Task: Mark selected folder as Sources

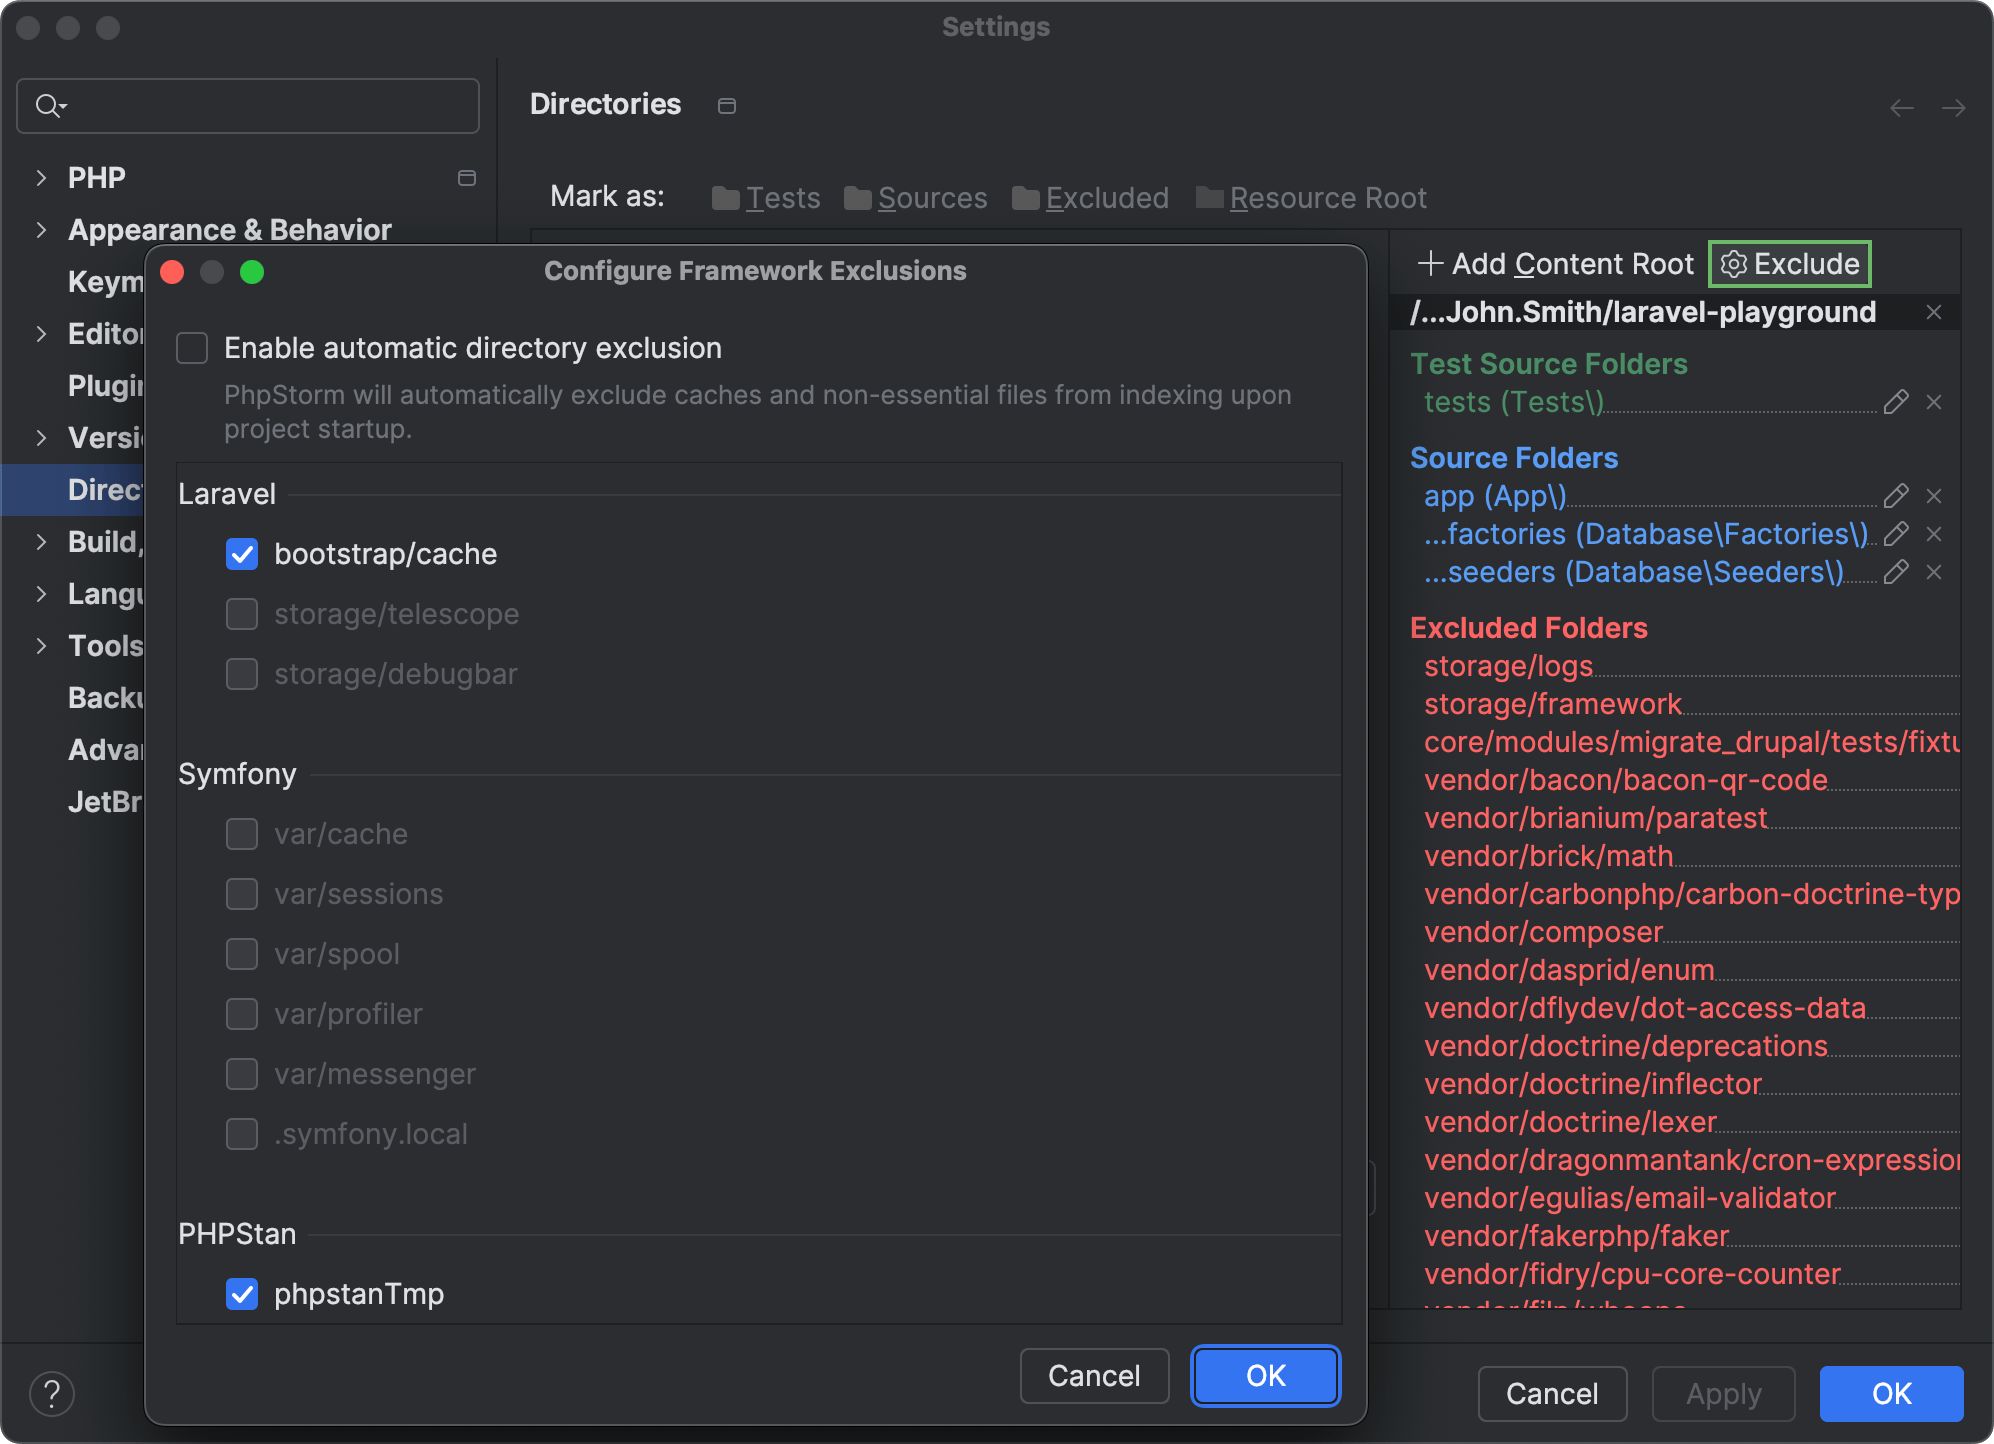Action: (931, 198)
